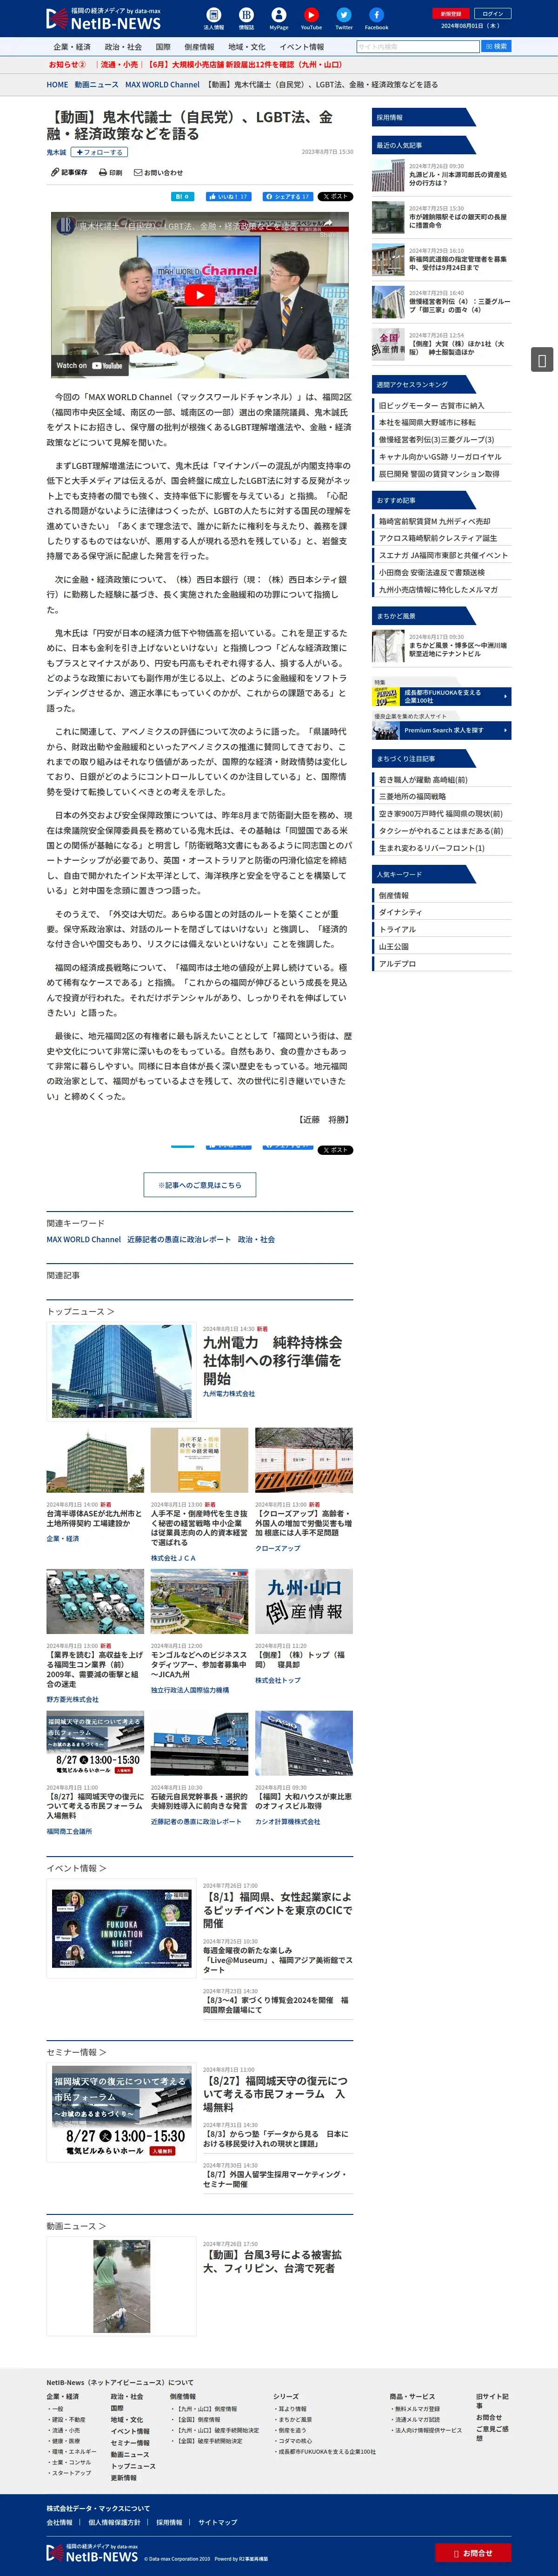
Task: Follow 鬼木誠 with the フォローする button
Action: (98, 152)
